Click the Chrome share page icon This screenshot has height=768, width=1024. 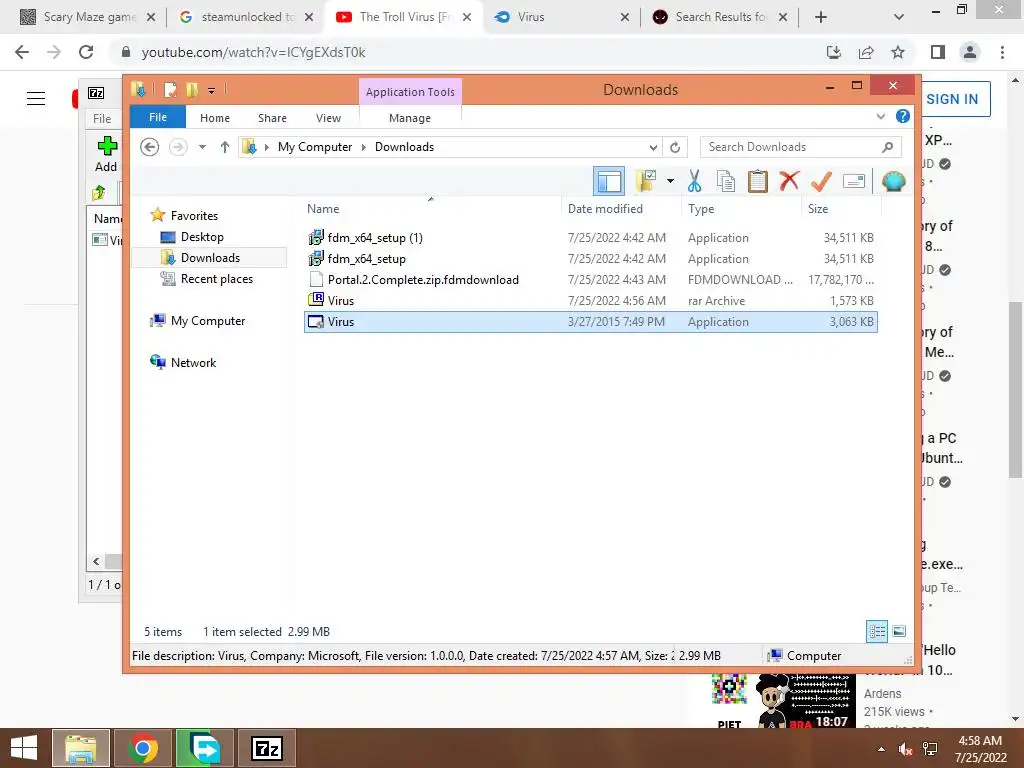(866, 52)
